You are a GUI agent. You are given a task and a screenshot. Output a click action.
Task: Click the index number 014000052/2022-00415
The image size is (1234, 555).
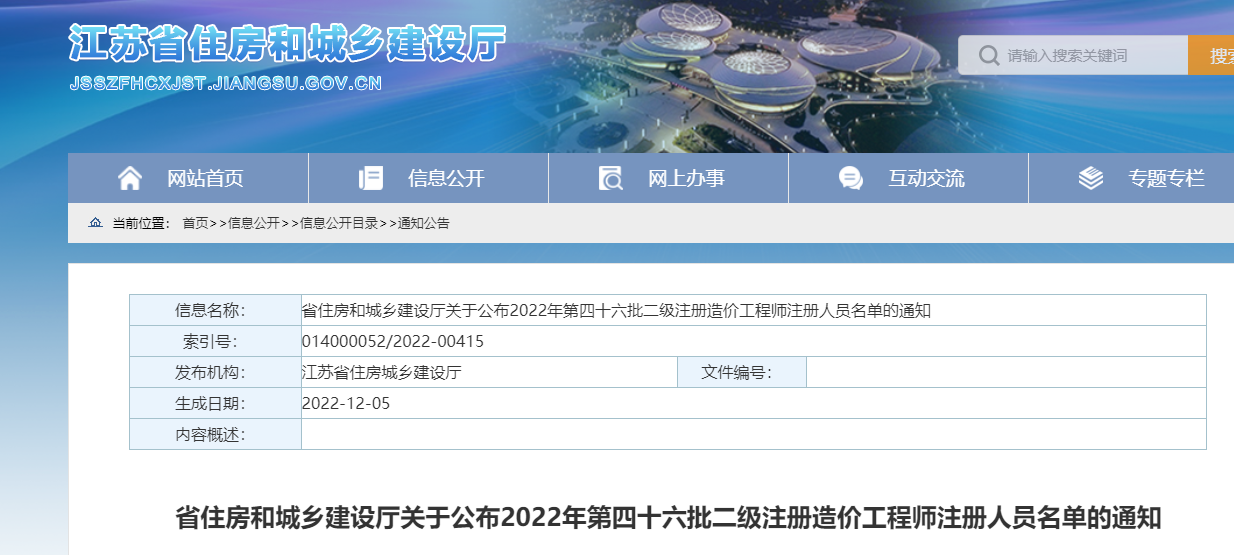(393, 341)
